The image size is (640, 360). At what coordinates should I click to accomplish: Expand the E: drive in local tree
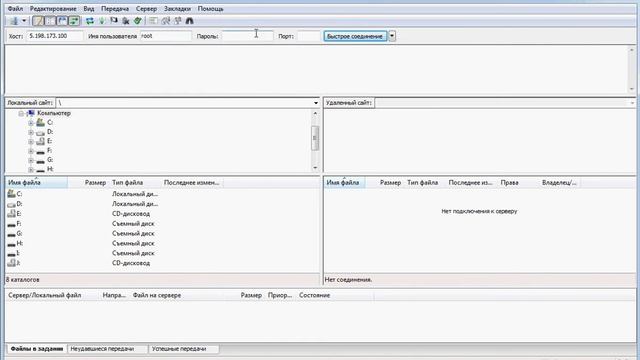[31, 142]
